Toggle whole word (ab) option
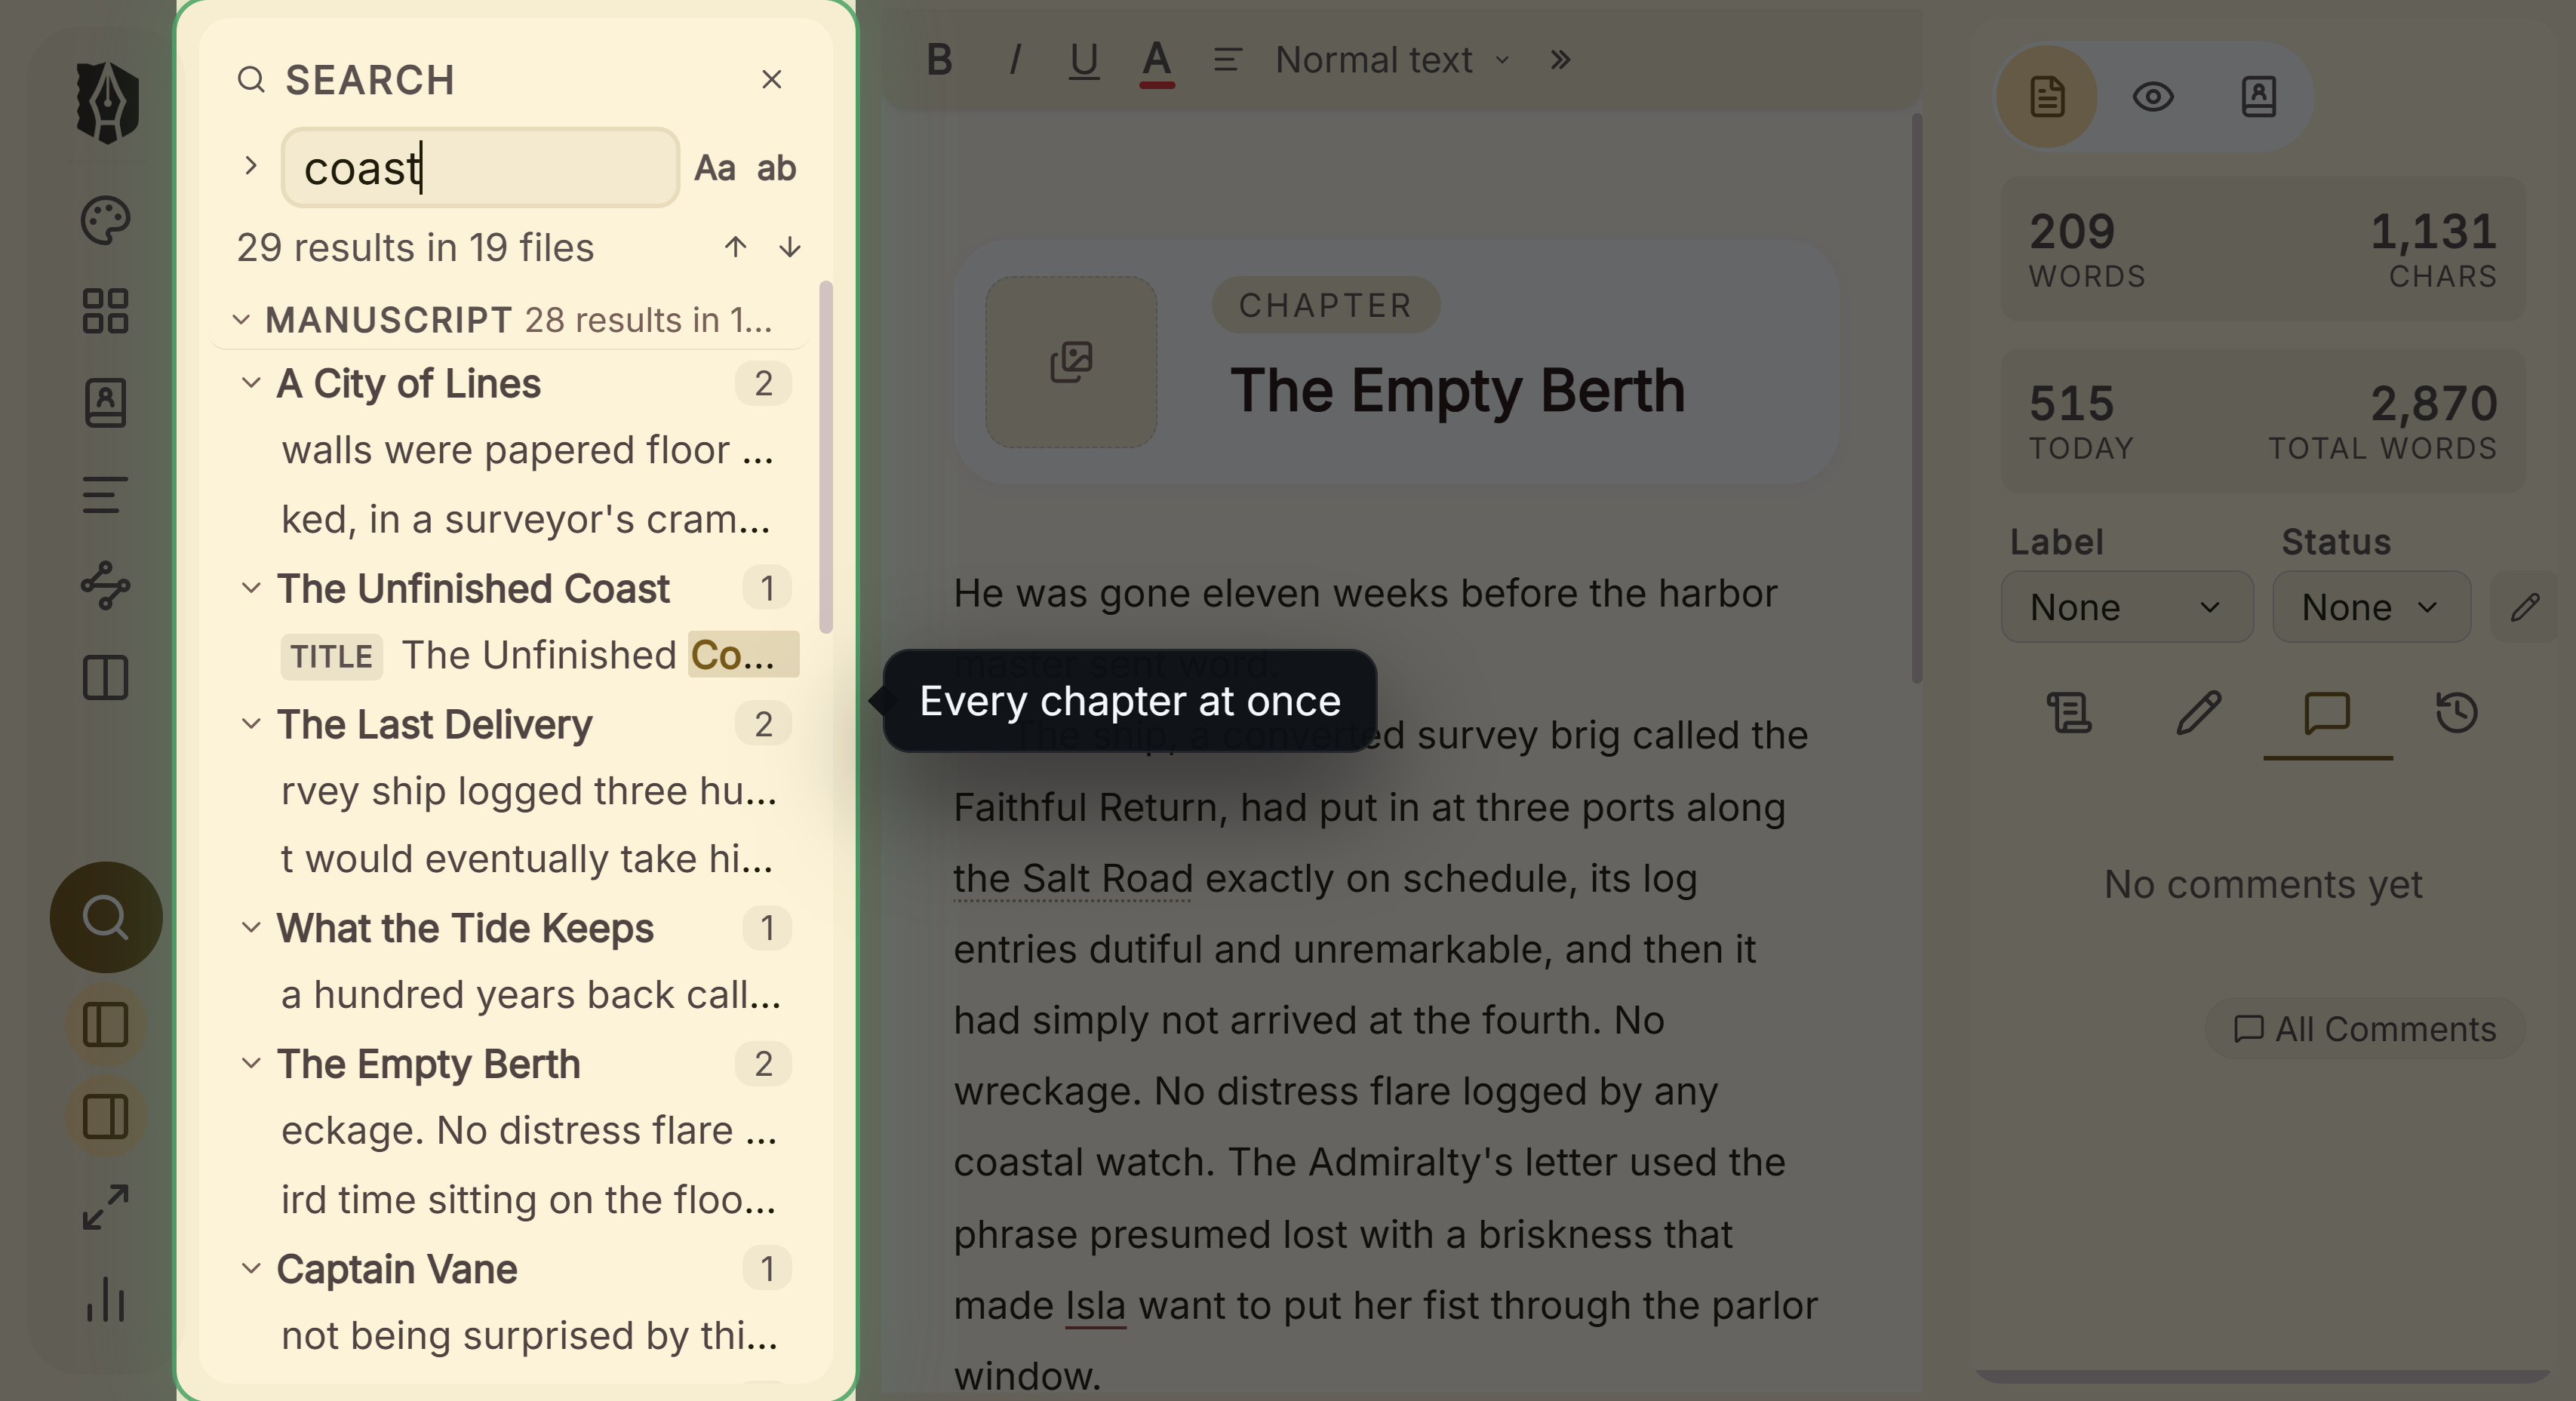This screenshot has height=1401, width=2576. click(x=776, y=168)
